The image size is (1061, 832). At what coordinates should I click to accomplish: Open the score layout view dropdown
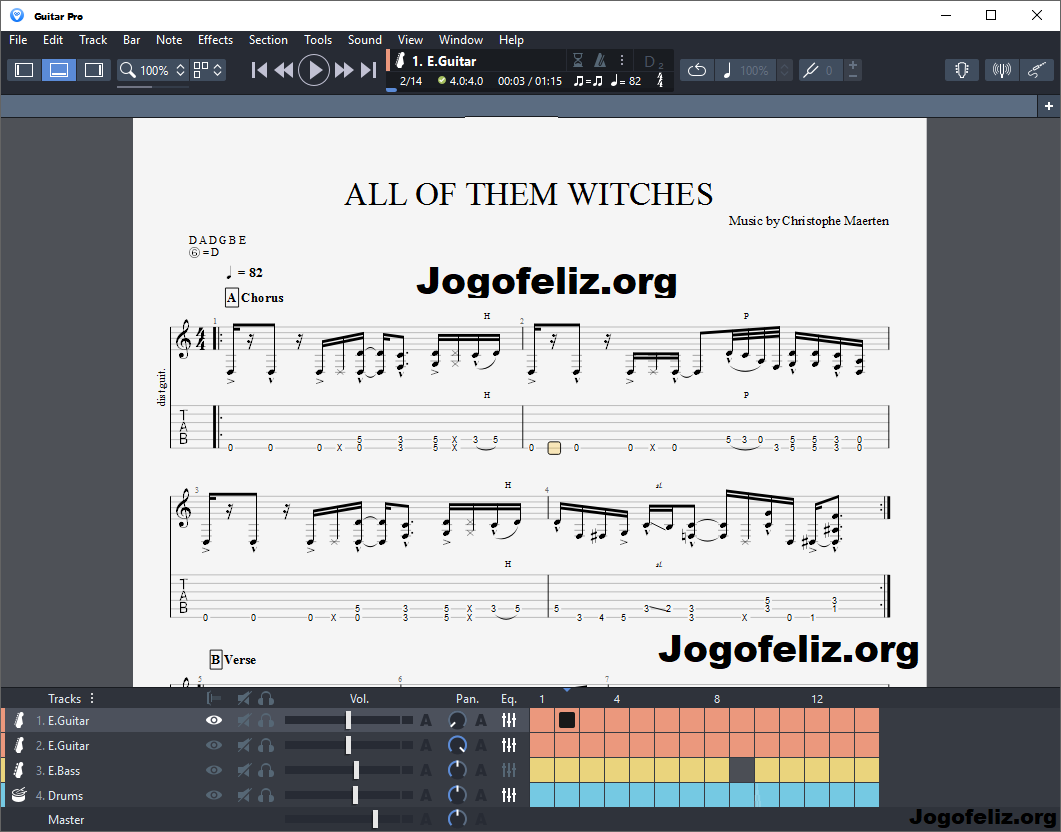point(208,70)
